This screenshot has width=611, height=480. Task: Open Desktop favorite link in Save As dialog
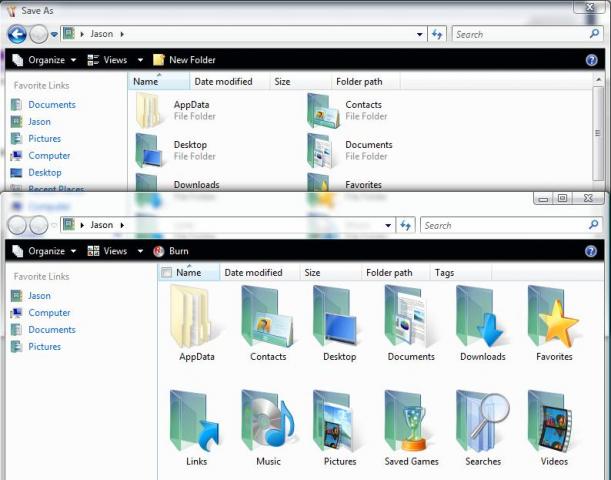coord(36,173)
